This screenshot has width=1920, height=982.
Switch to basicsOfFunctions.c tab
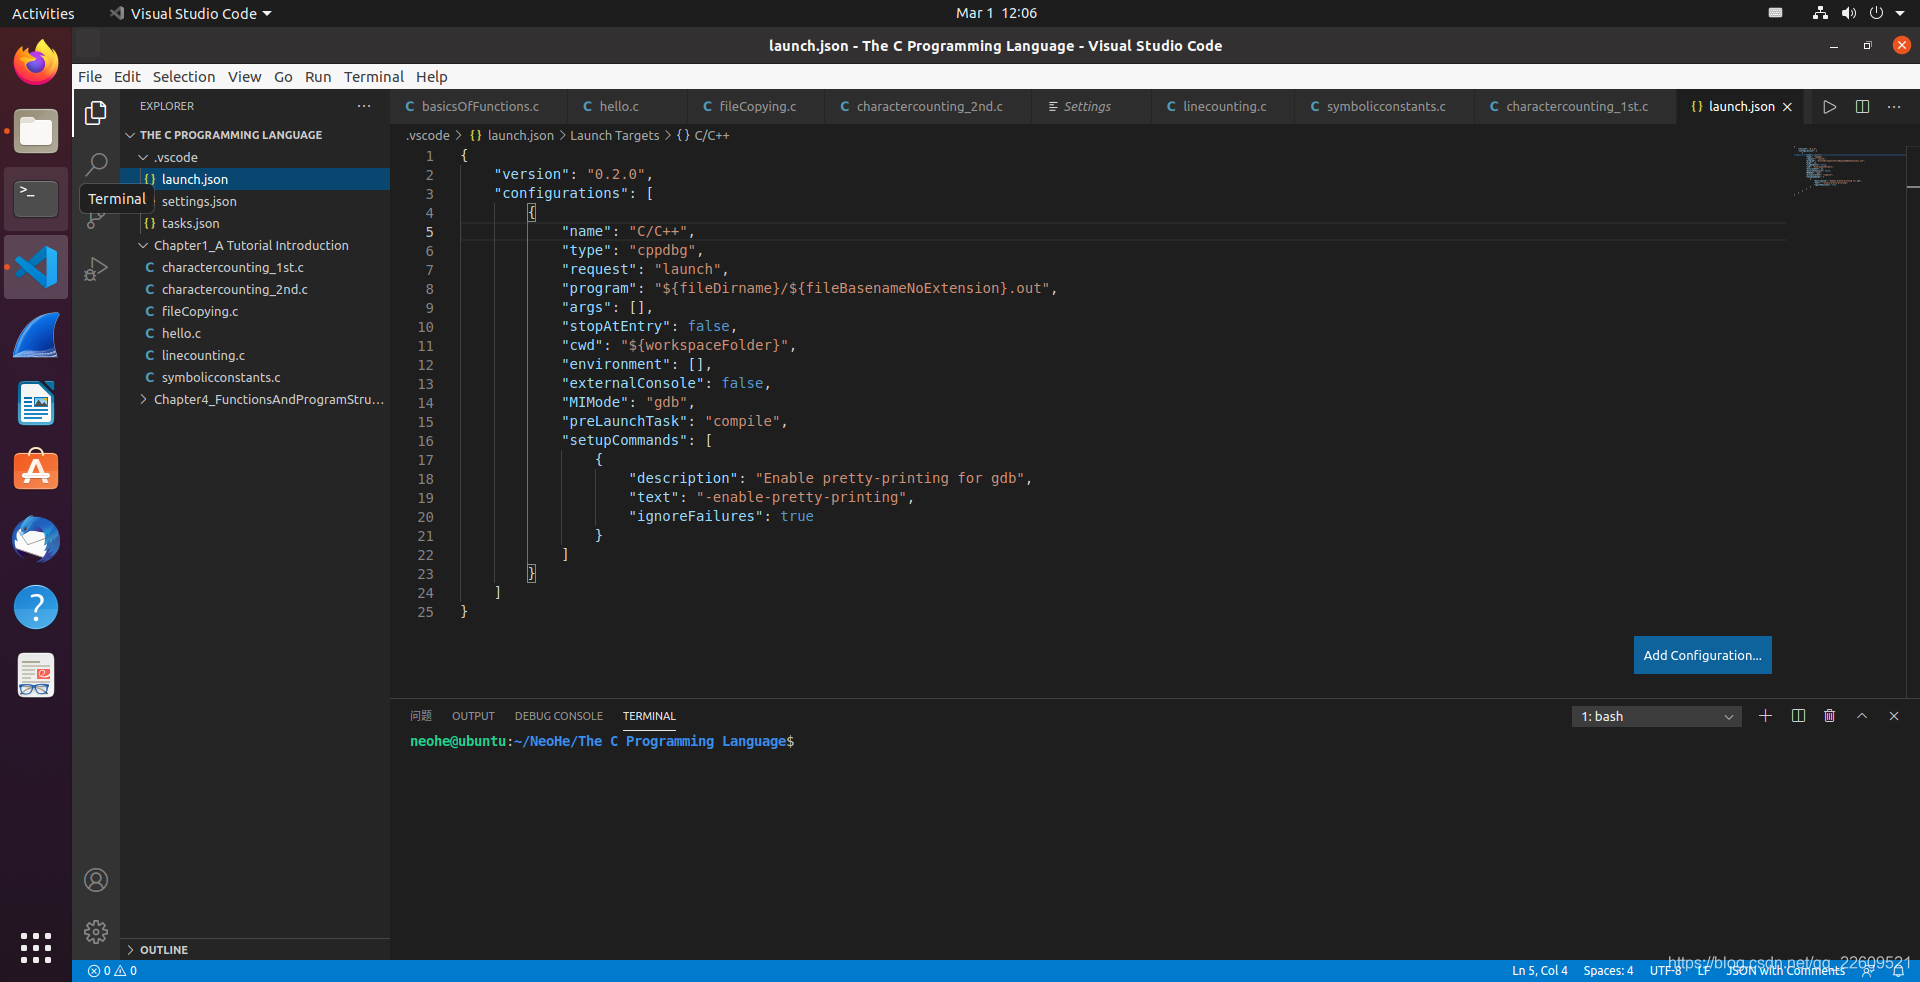pyautogui.click(x=479, y=107)
